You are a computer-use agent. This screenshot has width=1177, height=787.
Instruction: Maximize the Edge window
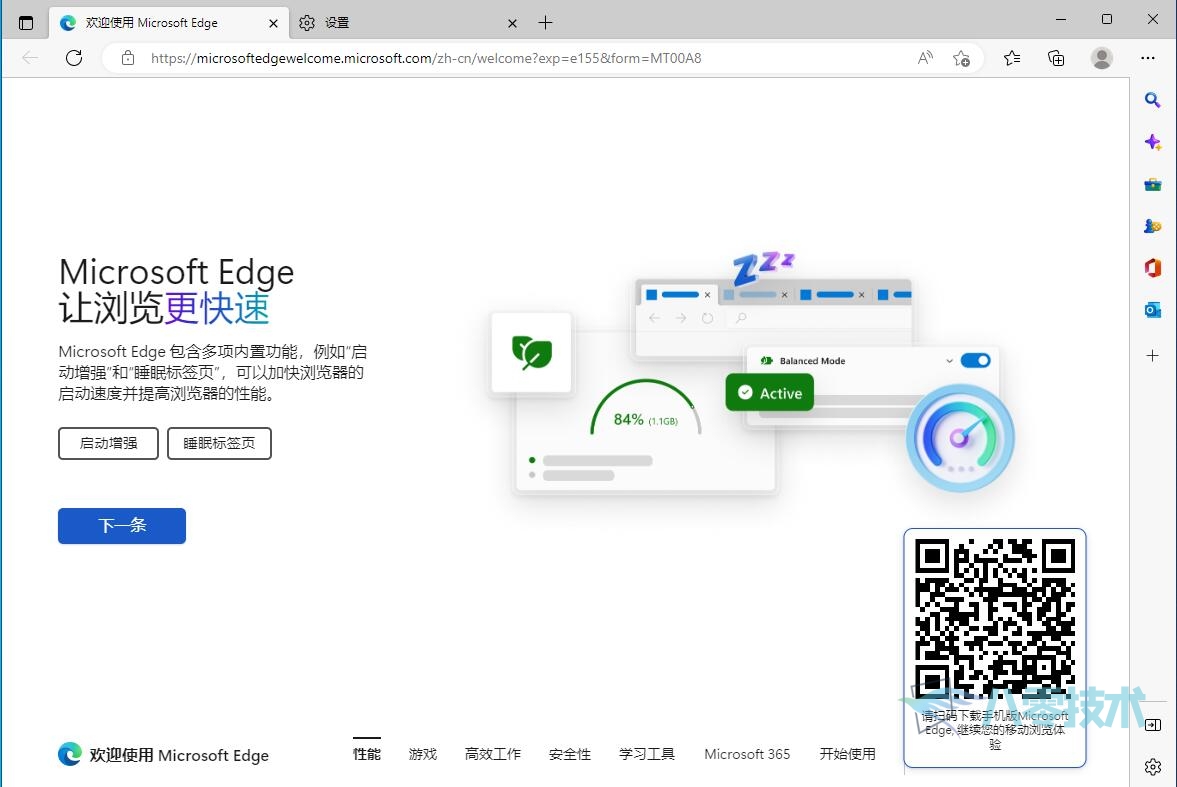pos(1106,20)
